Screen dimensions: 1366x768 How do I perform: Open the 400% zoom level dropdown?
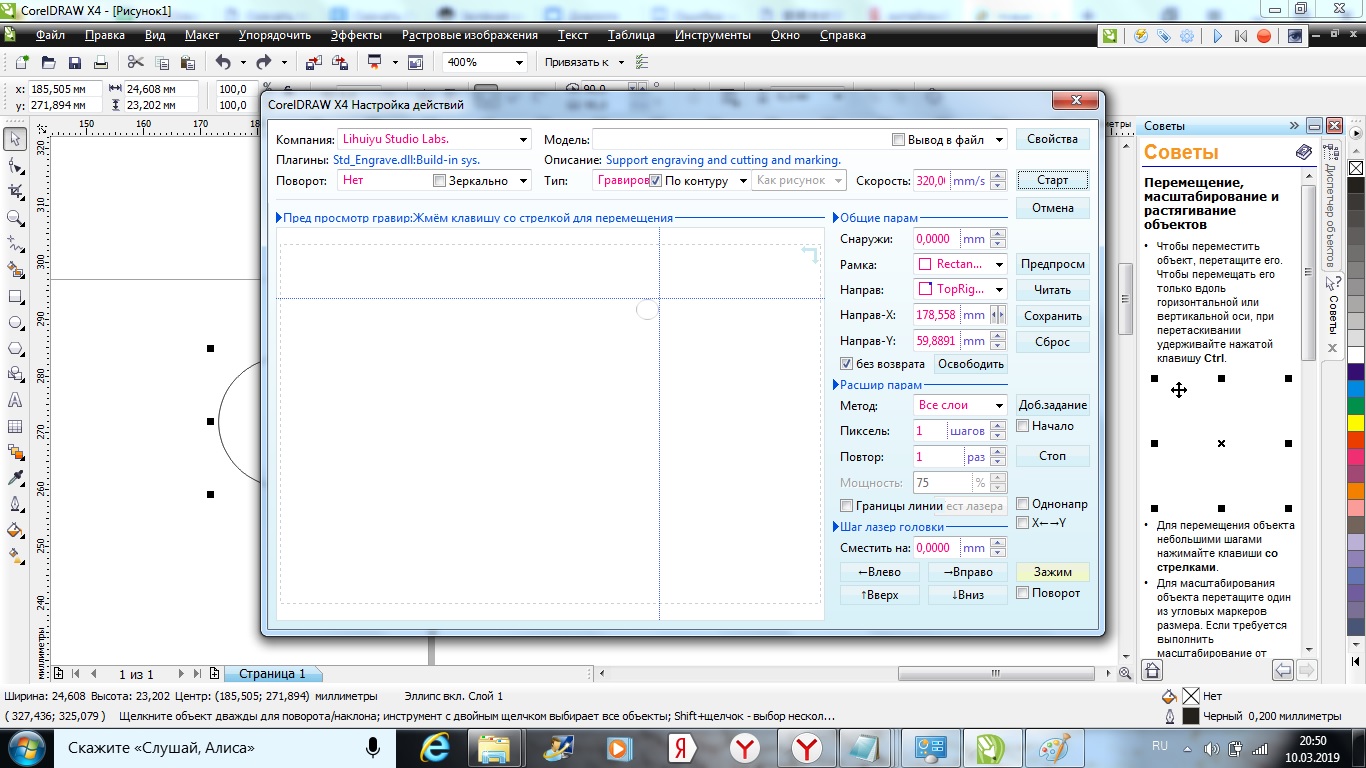point(519,62)
